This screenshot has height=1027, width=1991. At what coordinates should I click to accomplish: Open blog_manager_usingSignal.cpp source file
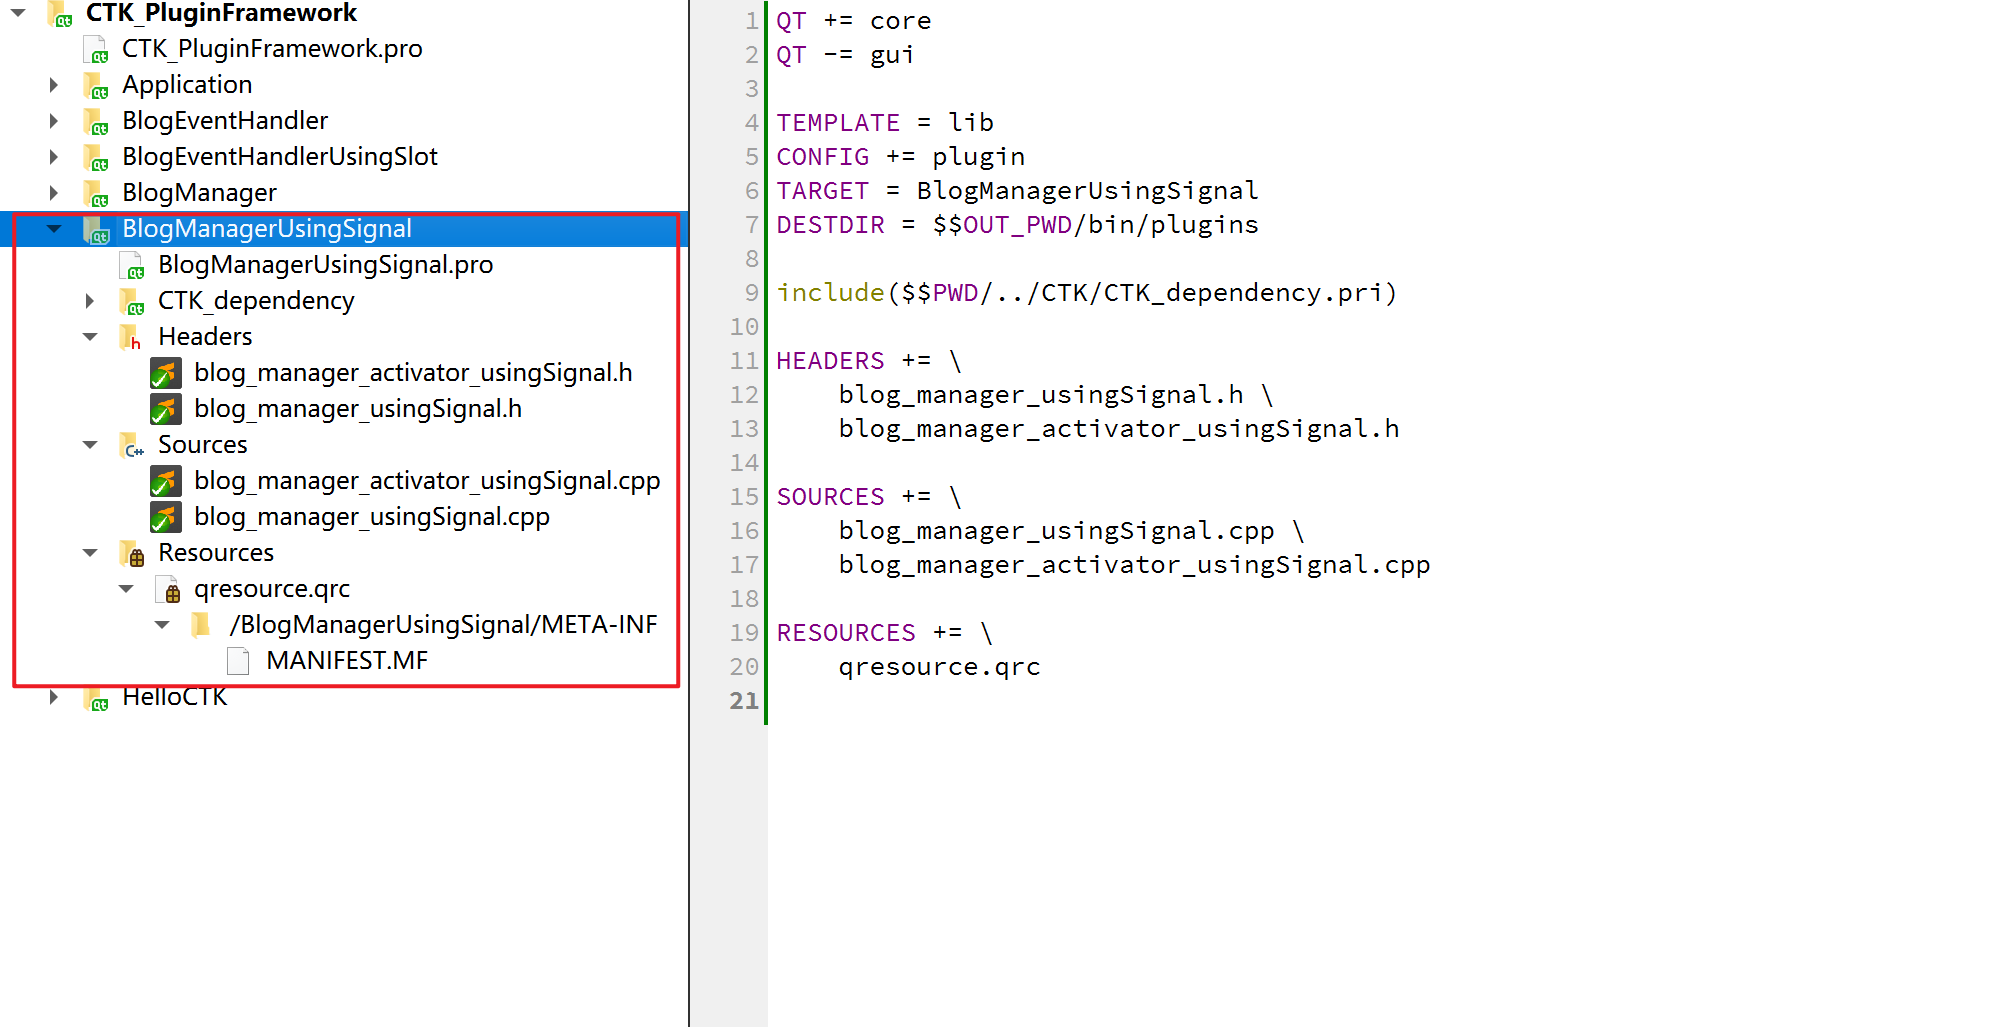pos(372,517)
